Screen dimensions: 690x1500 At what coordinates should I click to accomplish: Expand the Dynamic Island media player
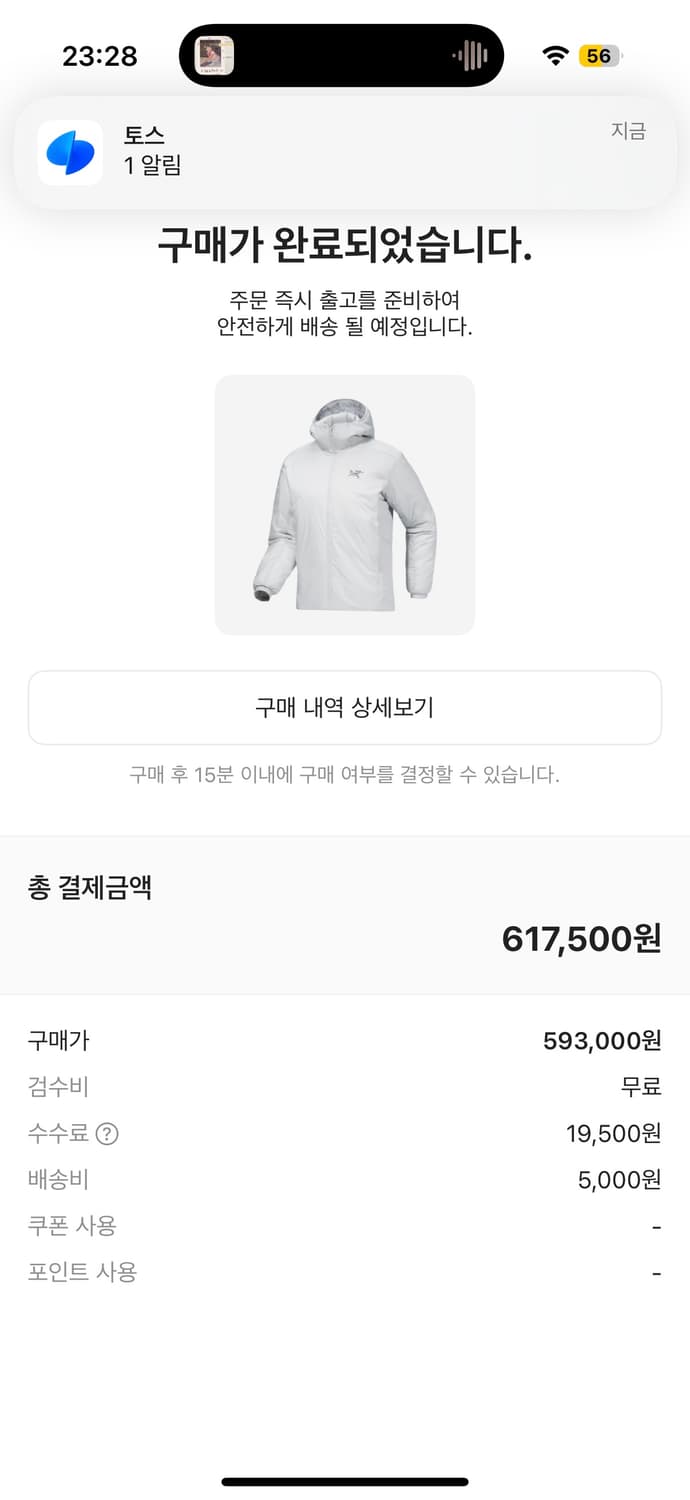(x=345, y=55)
